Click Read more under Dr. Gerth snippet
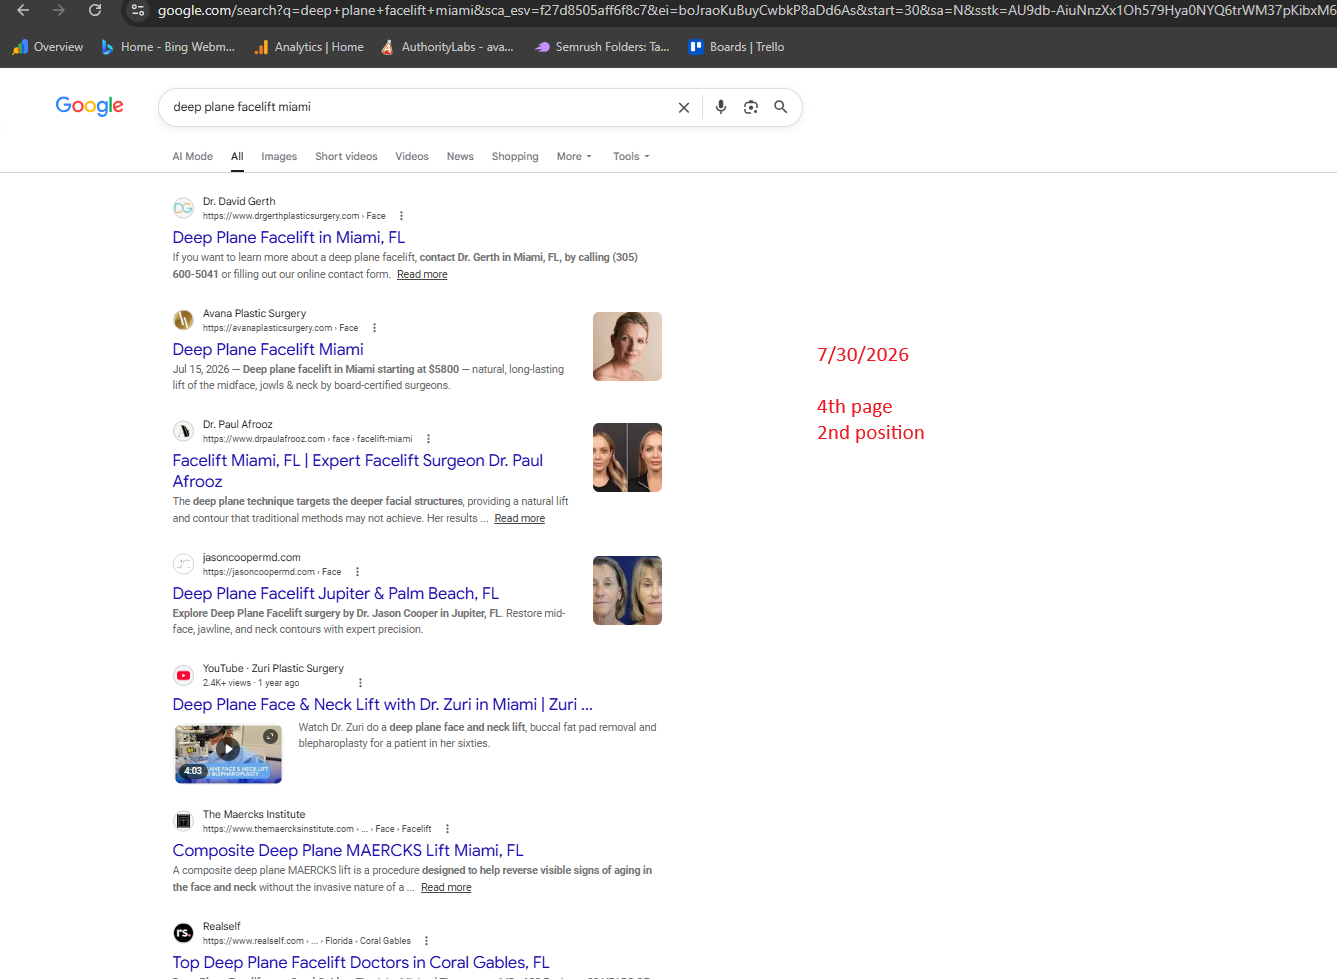Image resolution: width=1337 pixels, height=979 pixels. click(422, 275)
